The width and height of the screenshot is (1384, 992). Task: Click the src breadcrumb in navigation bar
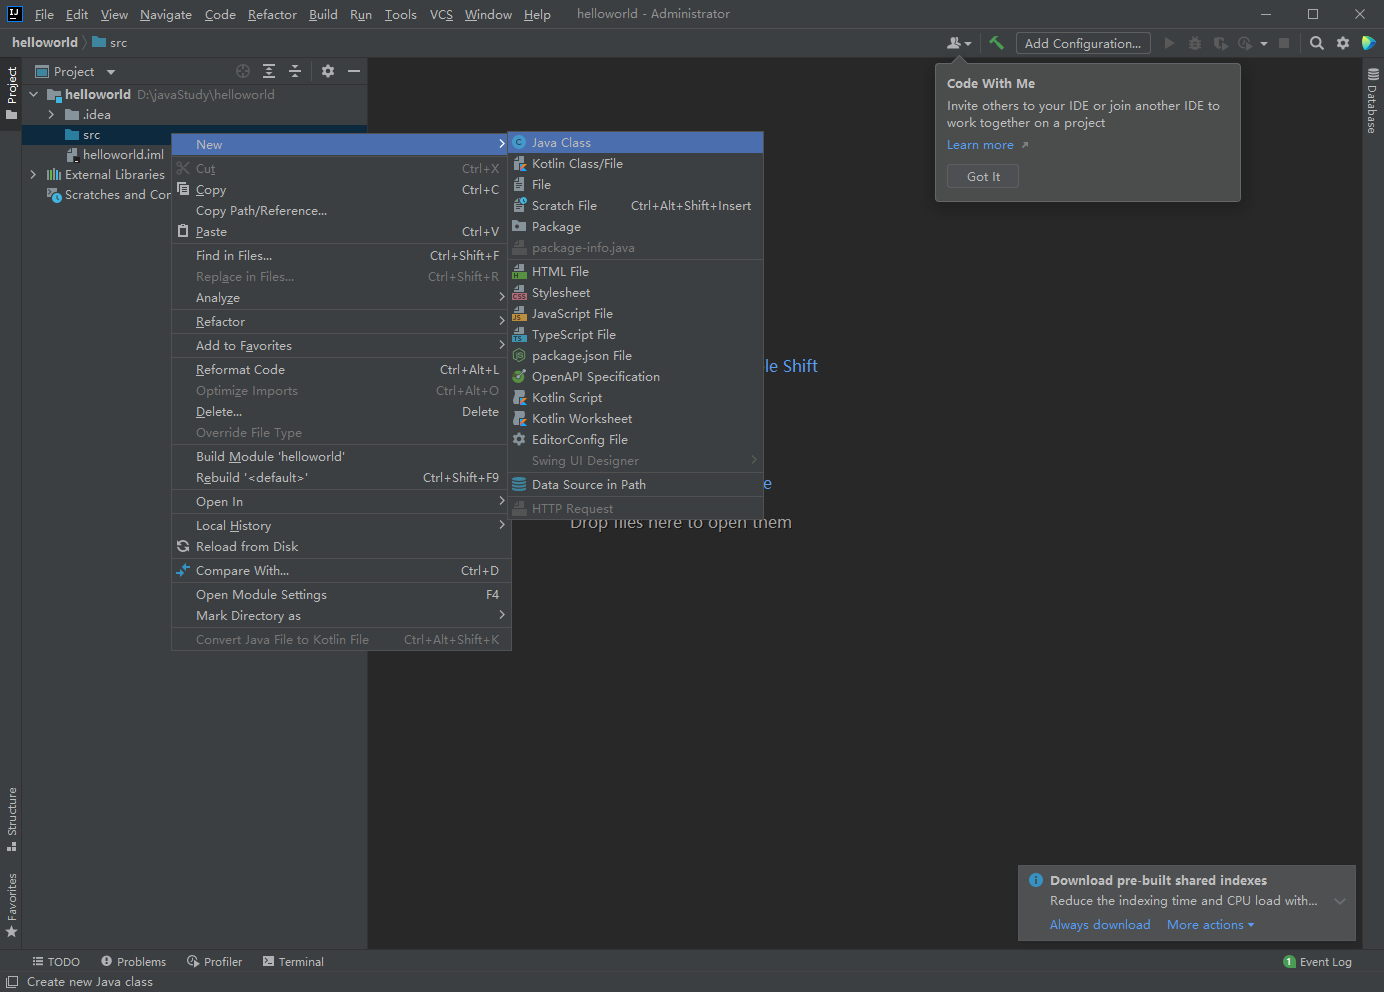click(110, 43)
